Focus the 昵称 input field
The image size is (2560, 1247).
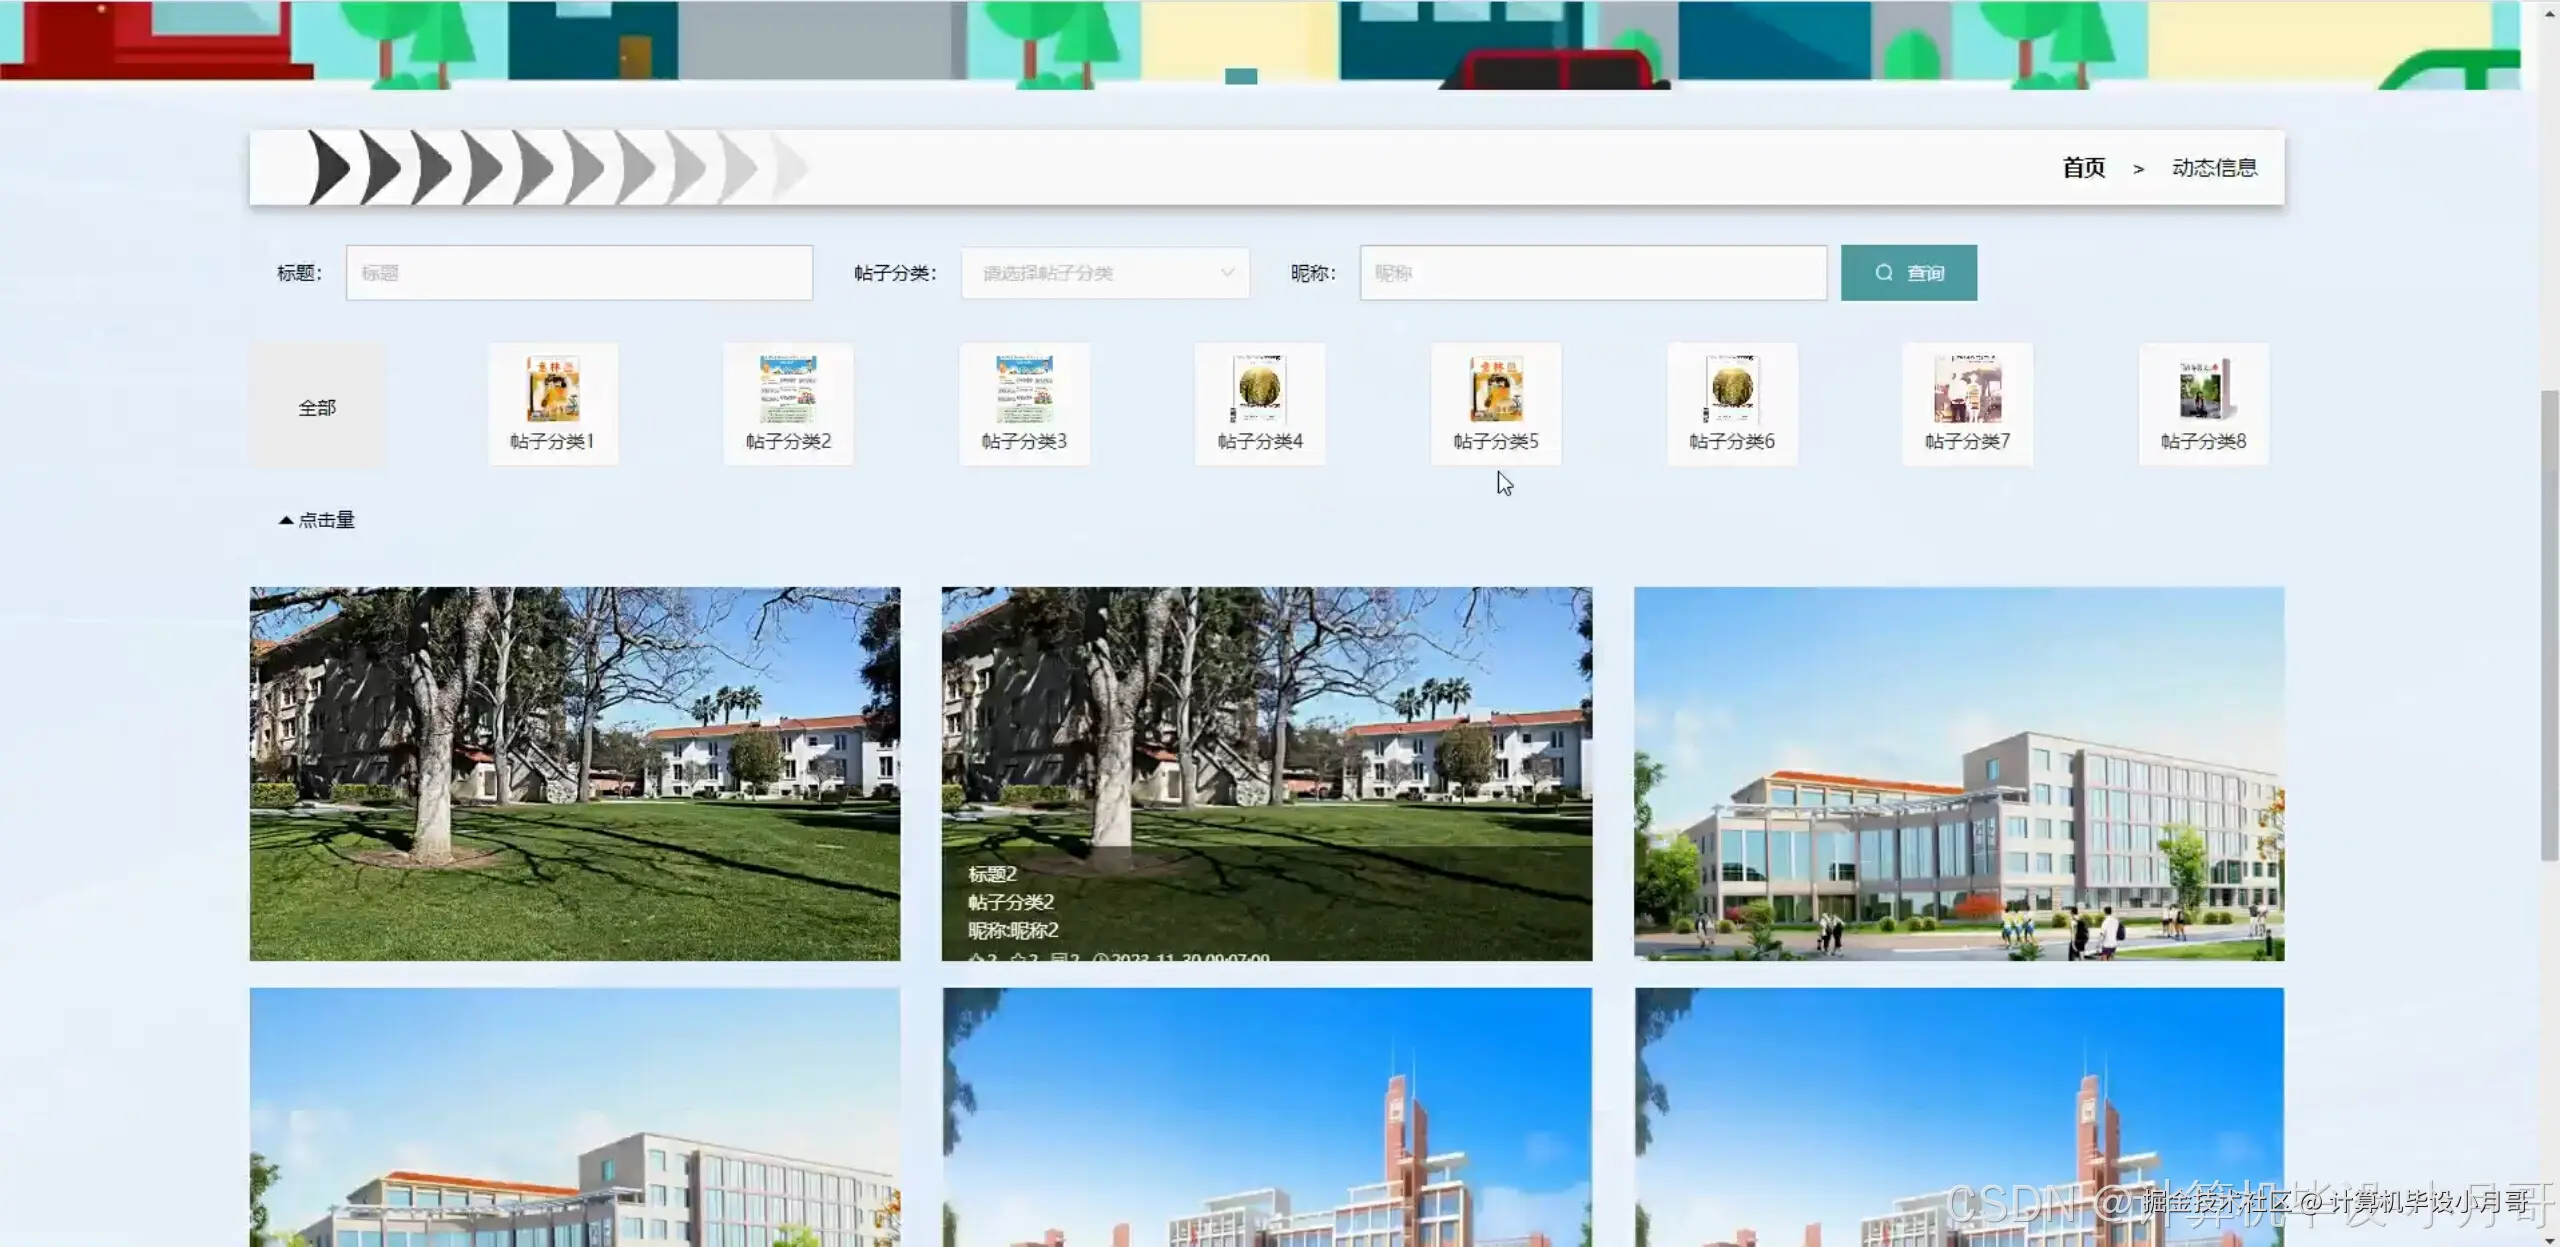1592,273
